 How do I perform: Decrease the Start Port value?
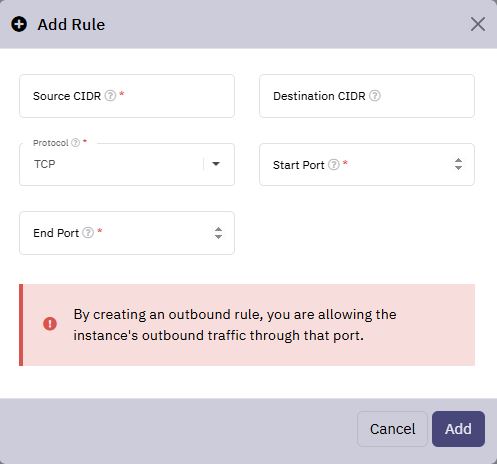(458, 167)
